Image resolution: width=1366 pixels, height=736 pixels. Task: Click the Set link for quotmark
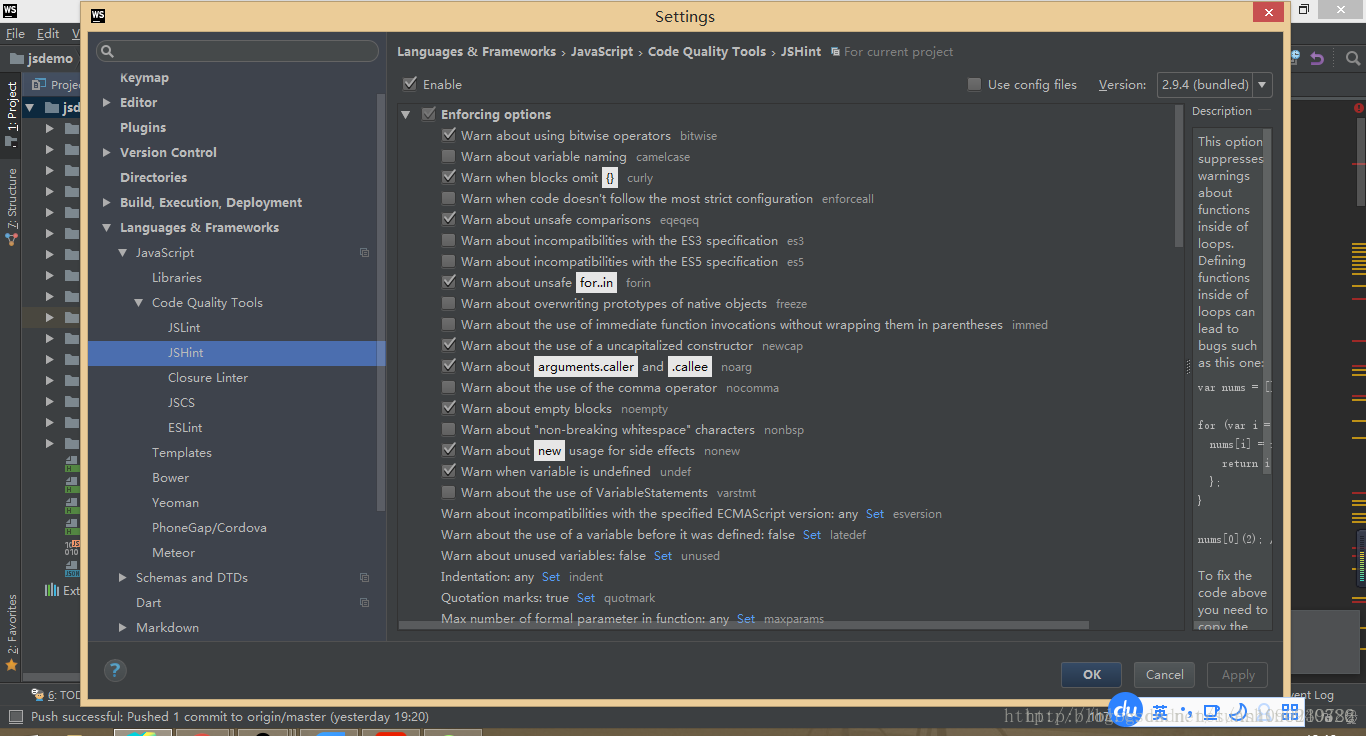tap(586, 598)
